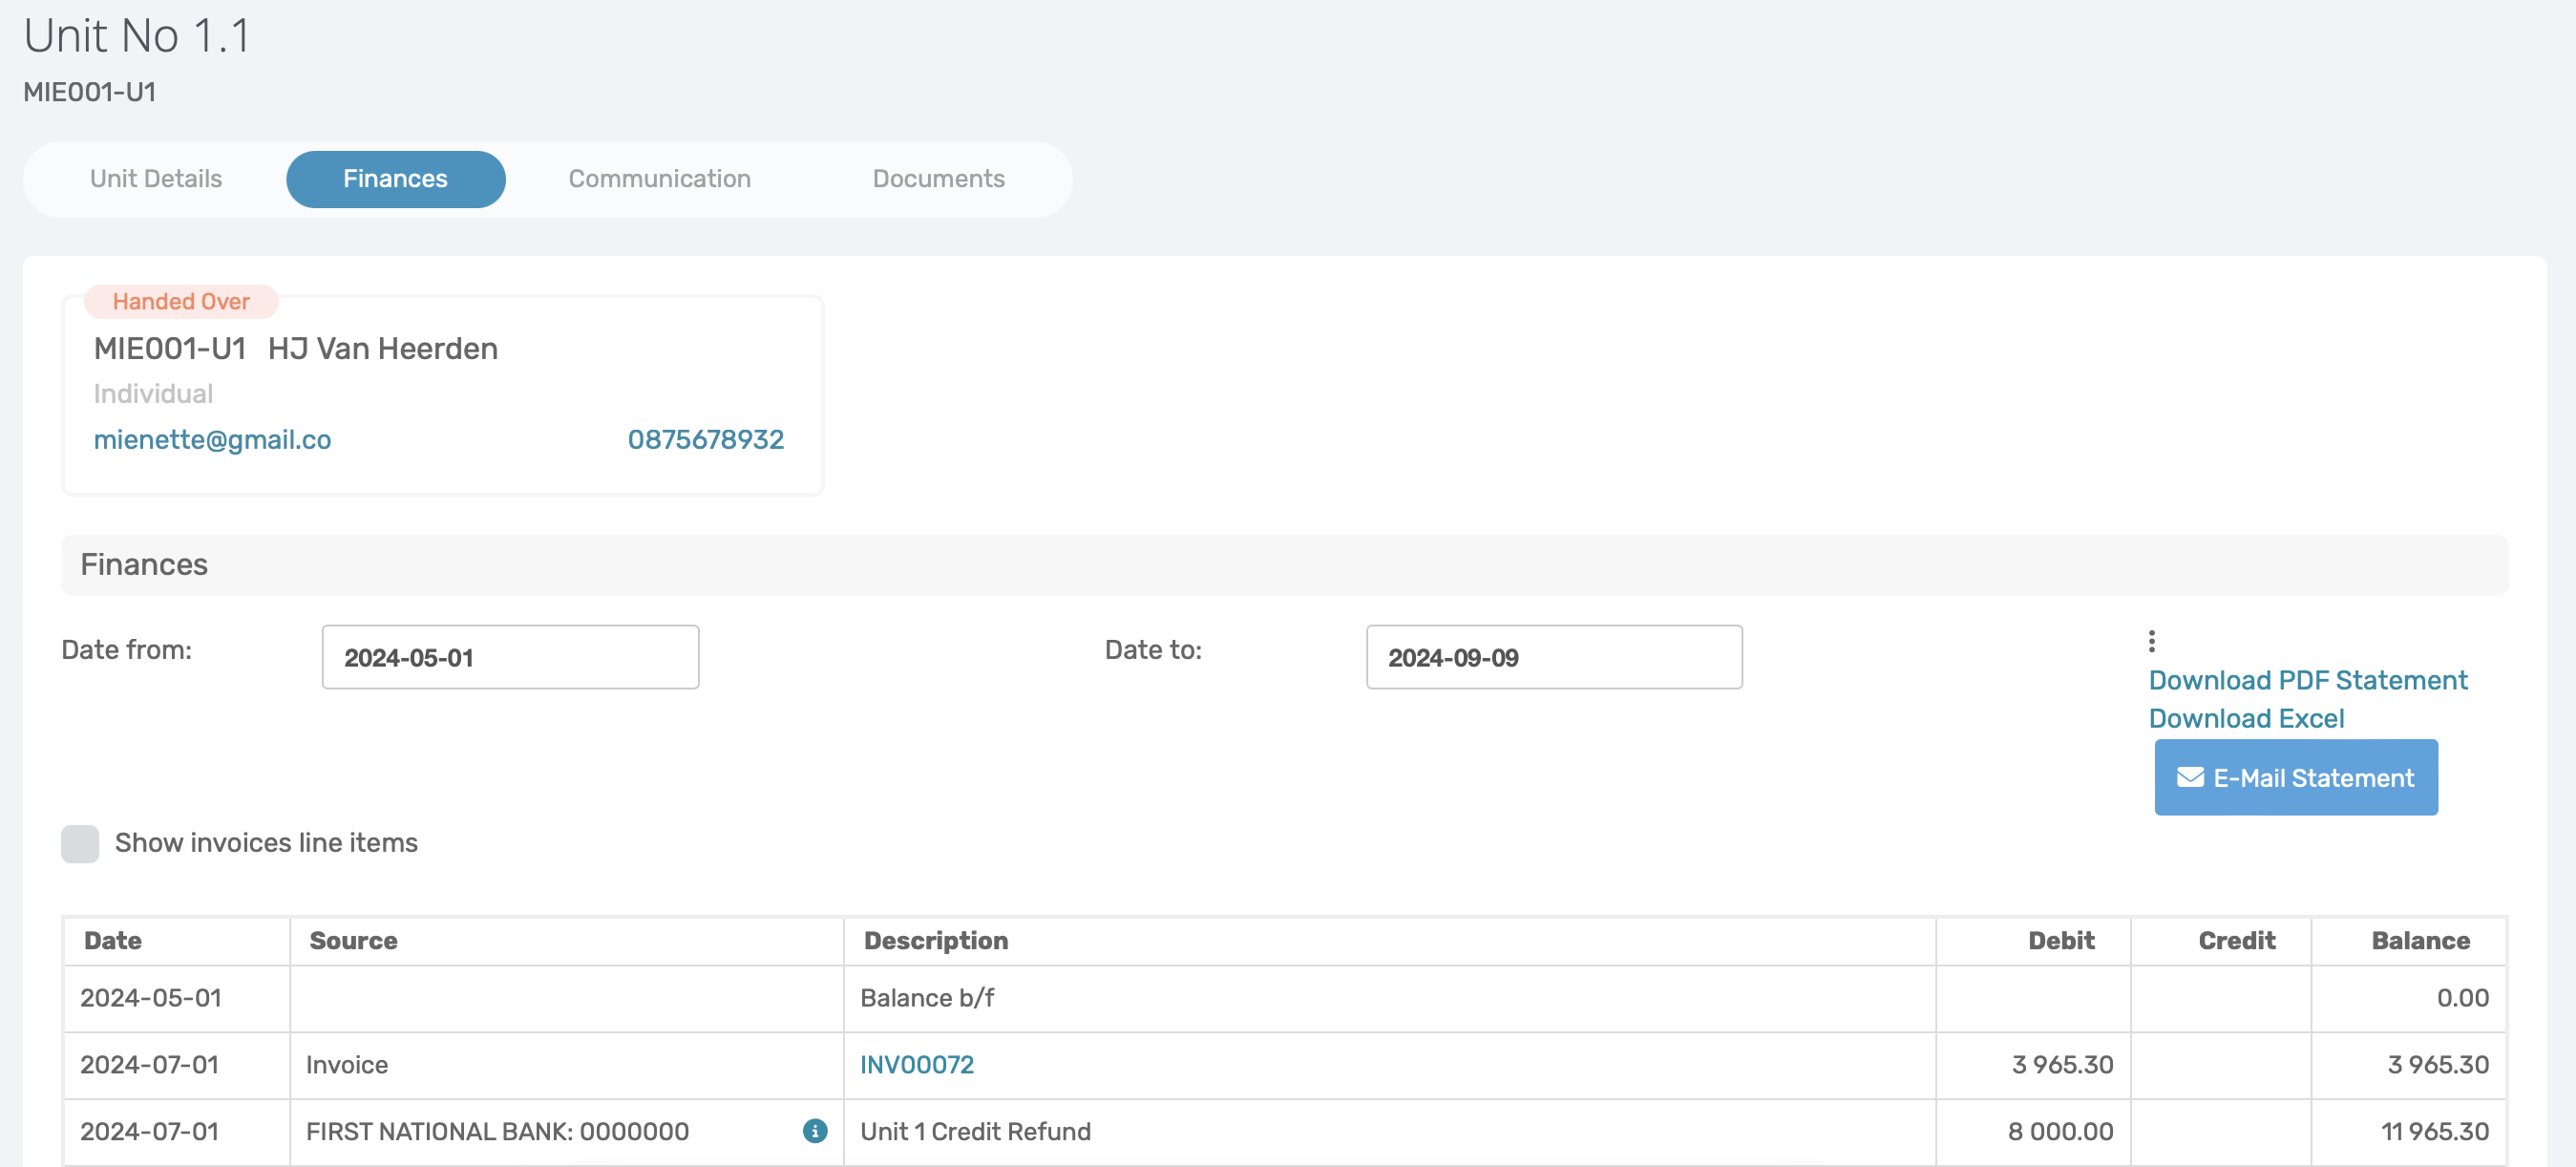Click the Date from input field
The height and width of the screenshot is (1167, 2576).
(x=510, y=657)
